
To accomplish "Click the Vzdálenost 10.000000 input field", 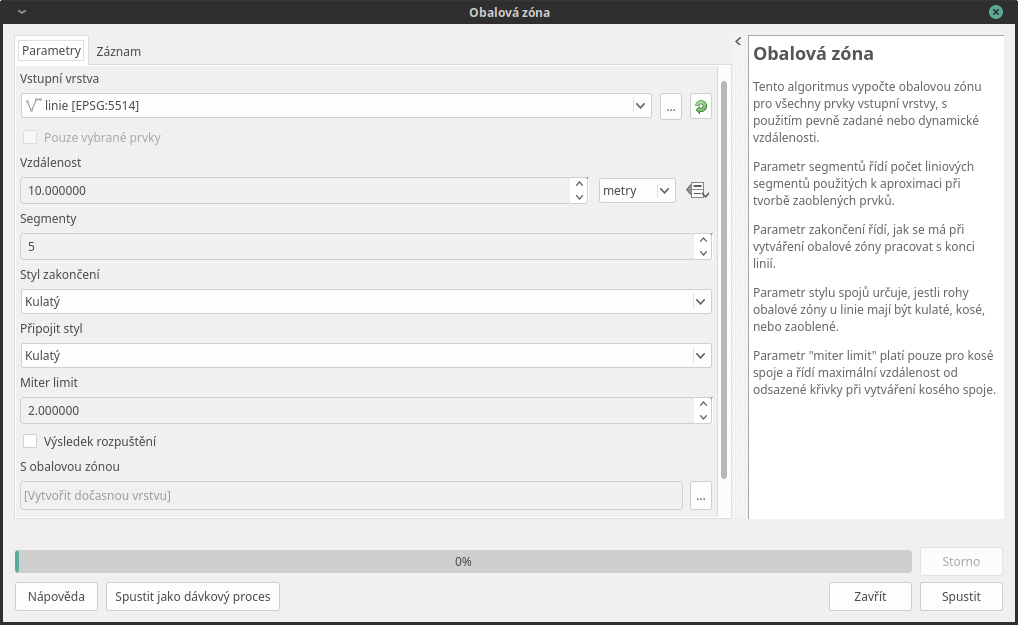I will point(295,191).
